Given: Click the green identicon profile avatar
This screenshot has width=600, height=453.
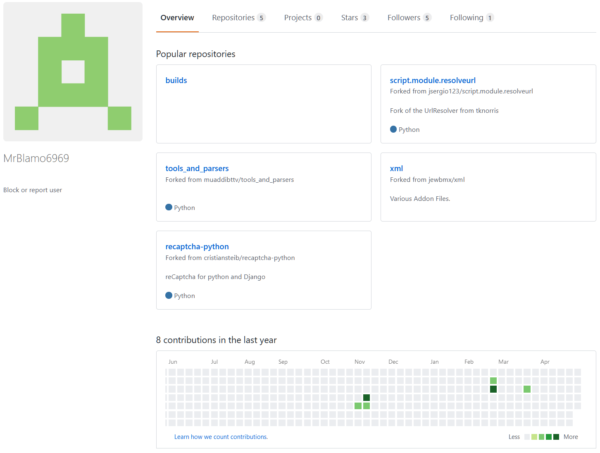Looking at the screenshot, I should click(x=73, y=72).
